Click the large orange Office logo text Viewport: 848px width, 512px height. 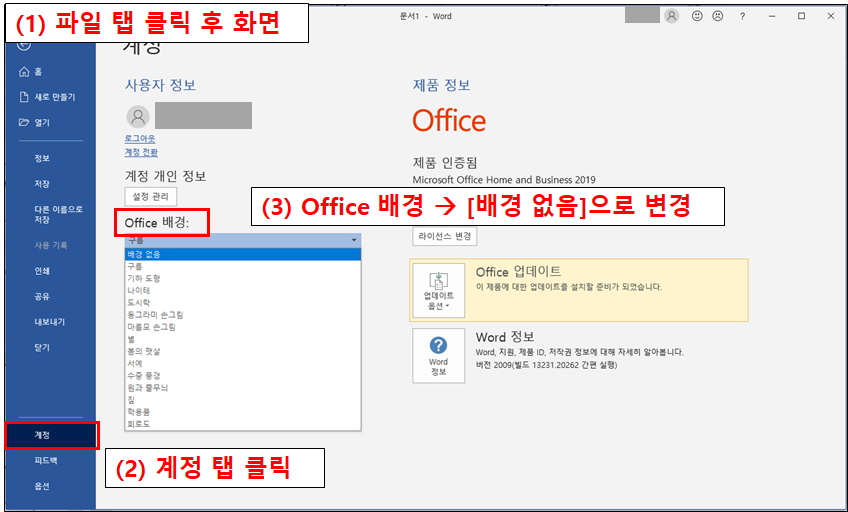pyautogui.click(x=449, y=121)
